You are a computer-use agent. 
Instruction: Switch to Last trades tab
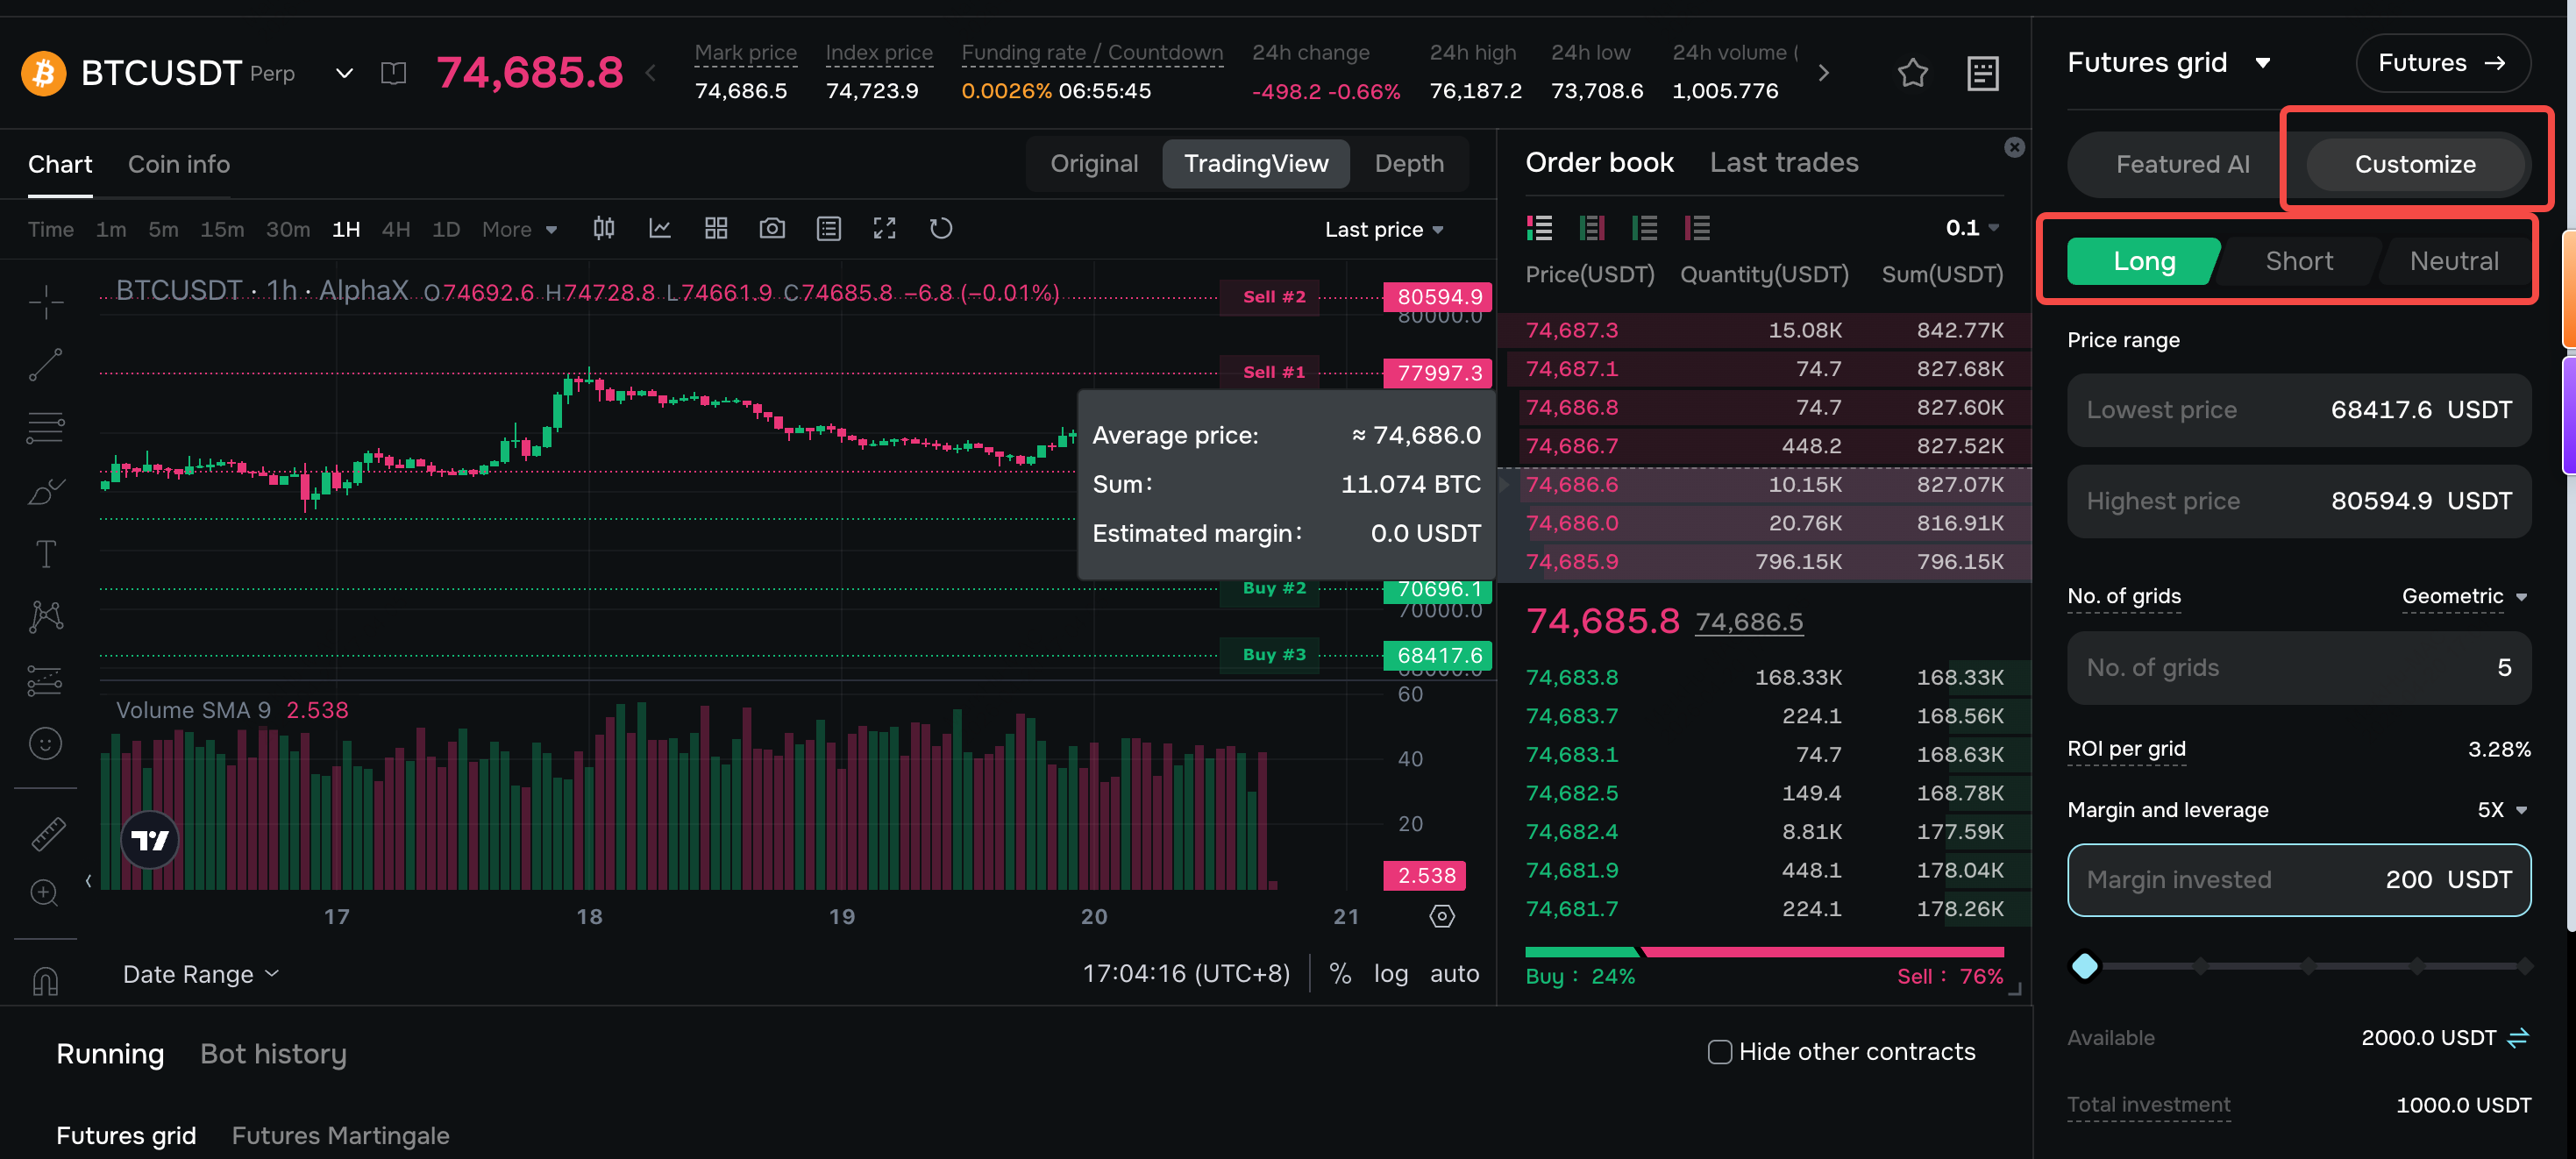(1783, 162)
